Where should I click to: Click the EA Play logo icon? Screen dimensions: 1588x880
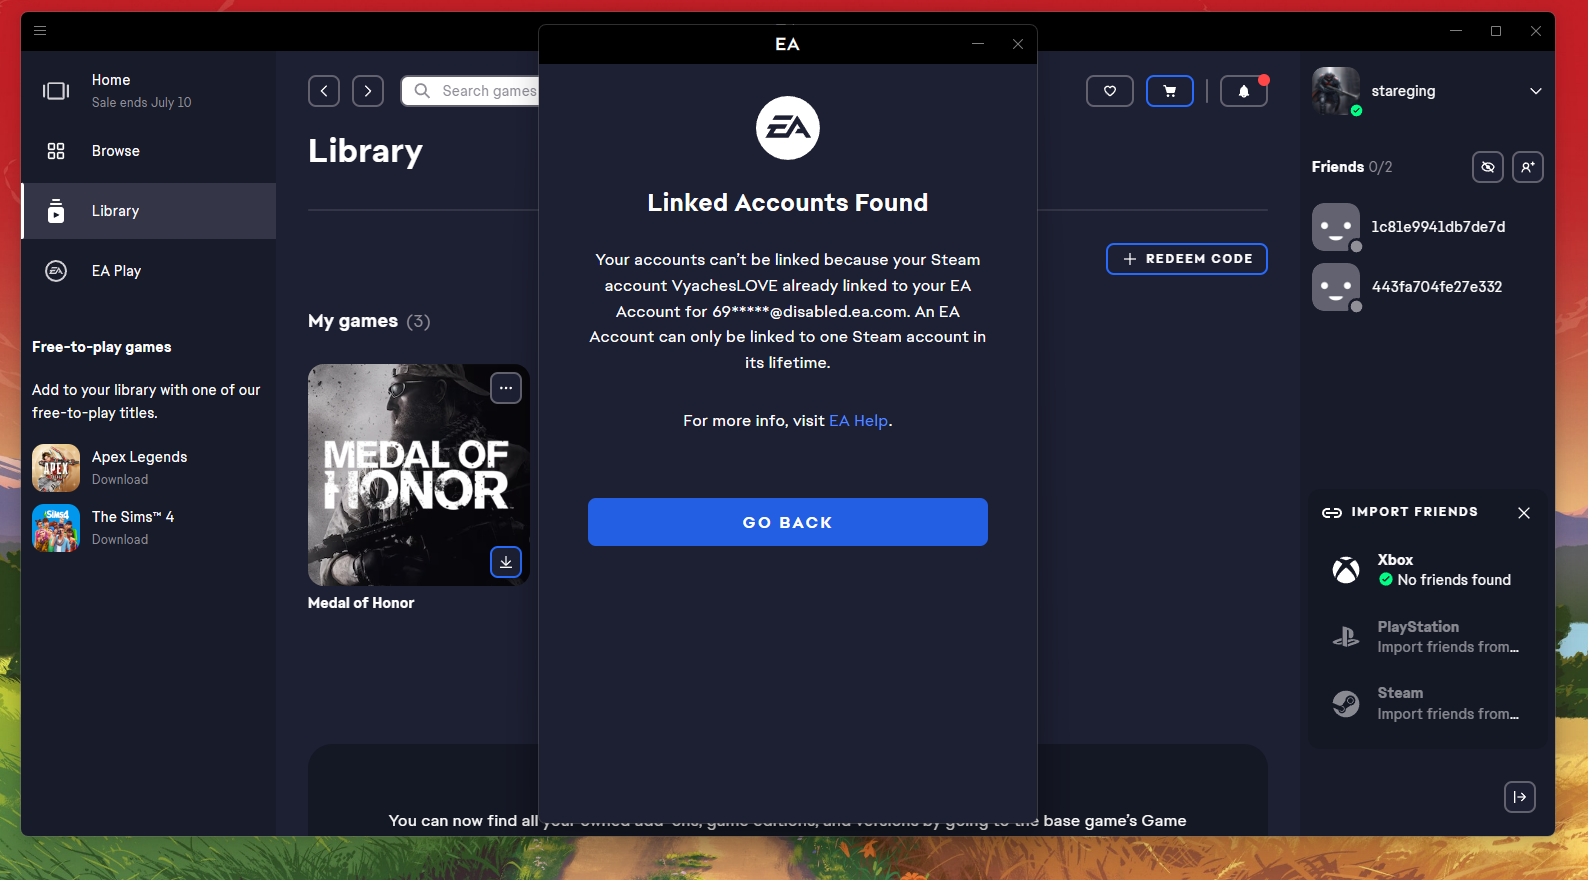coord(56,271)
